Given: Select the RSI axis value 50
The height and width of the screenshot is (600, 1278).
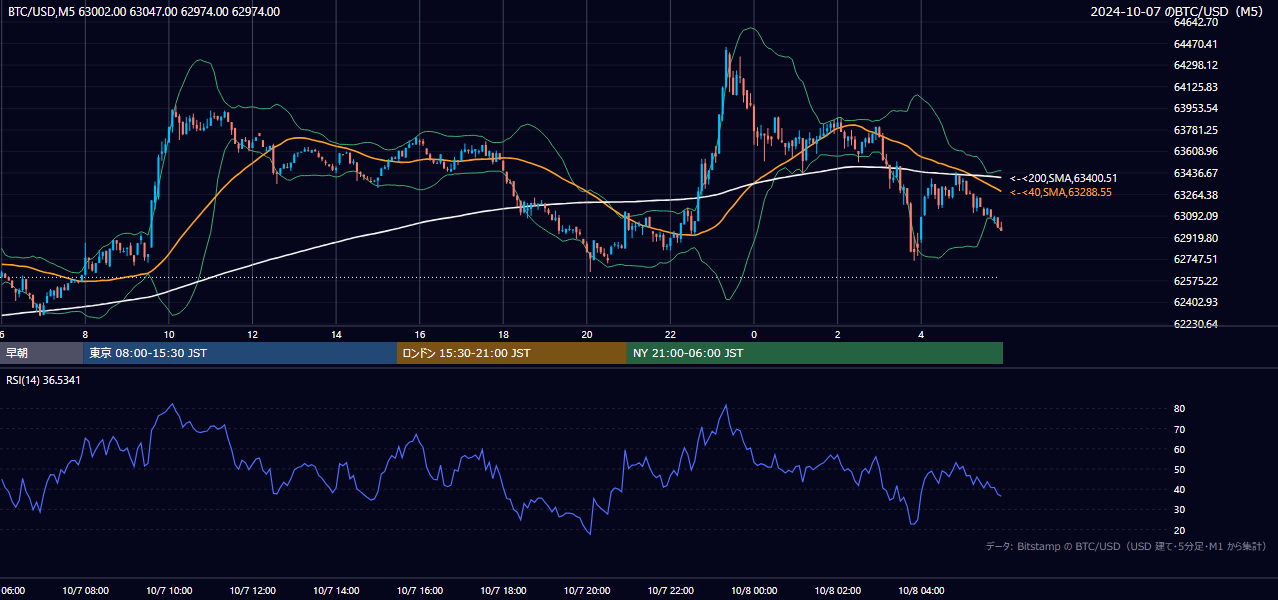Looking at the screenshot, I should point(1180,469).
